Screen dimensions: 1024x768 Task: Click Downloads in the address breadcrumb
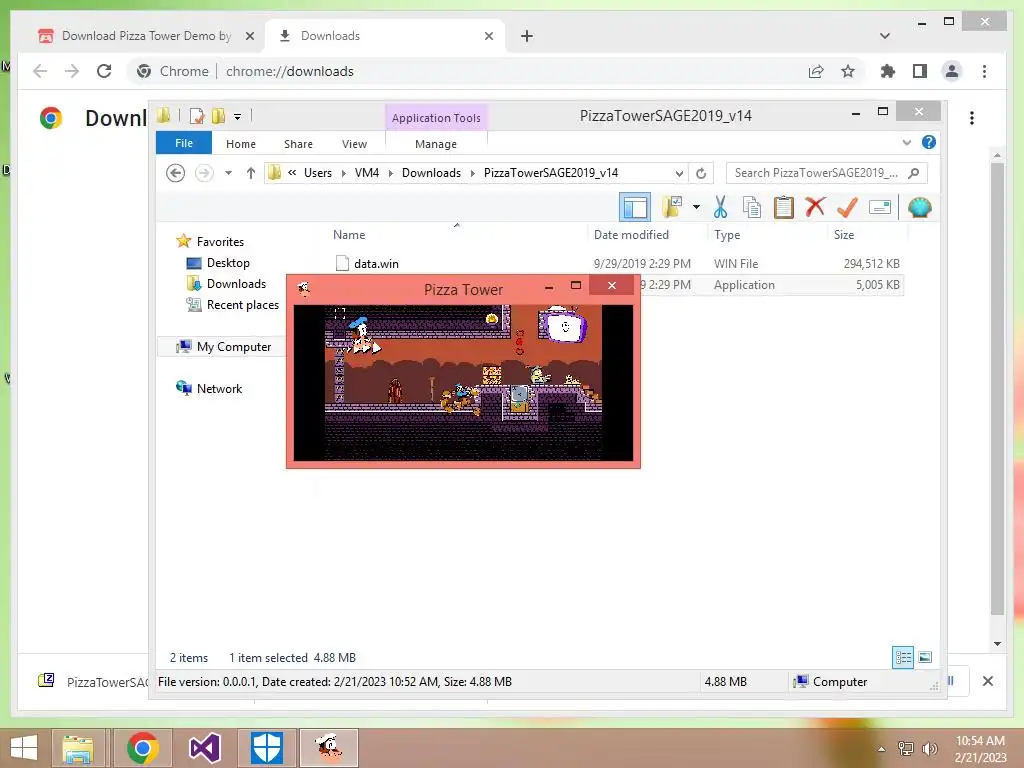pos(431,173)
